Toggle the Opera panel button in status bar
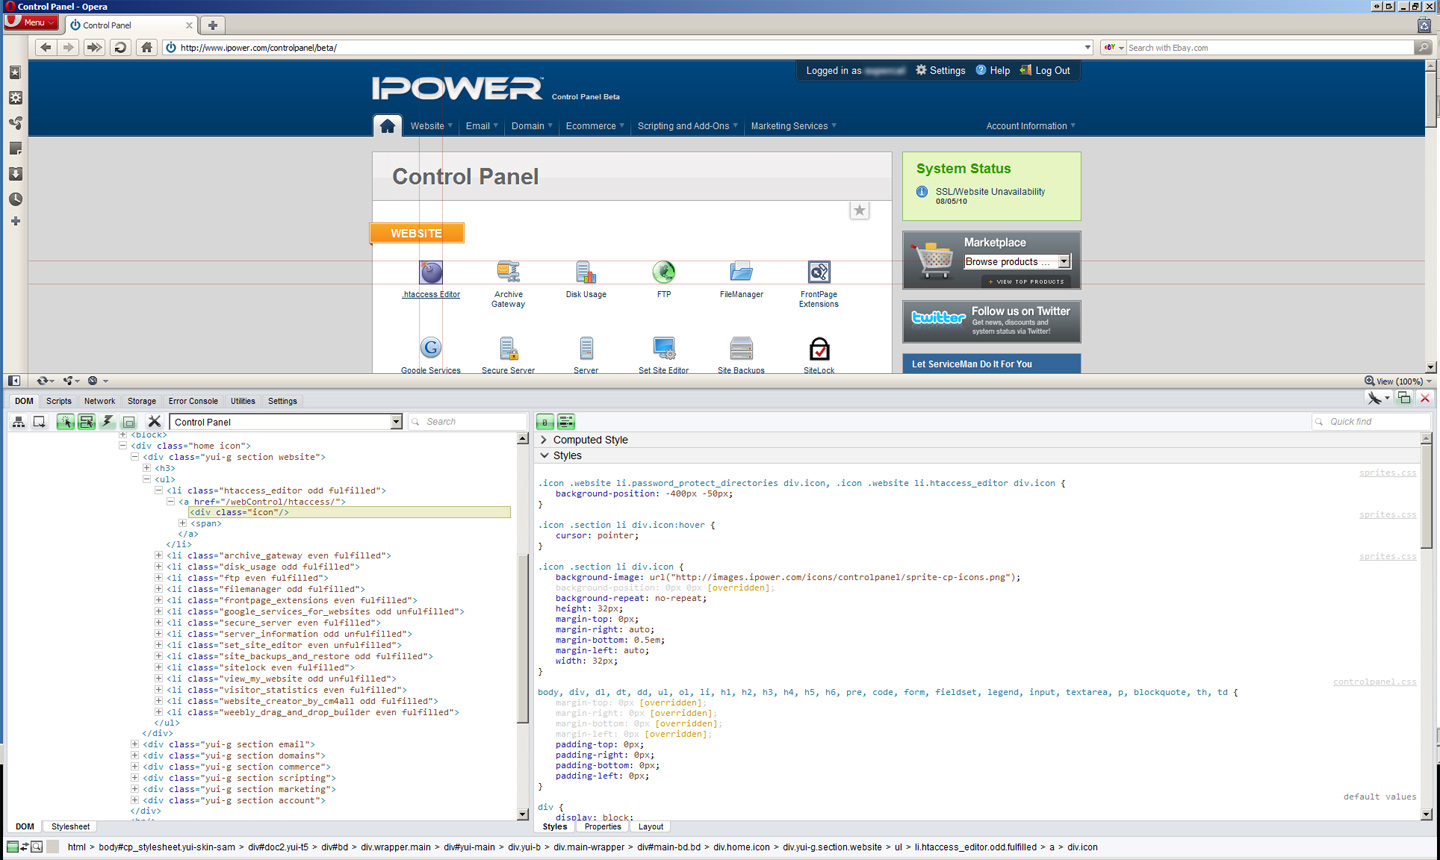 point(14,380)
